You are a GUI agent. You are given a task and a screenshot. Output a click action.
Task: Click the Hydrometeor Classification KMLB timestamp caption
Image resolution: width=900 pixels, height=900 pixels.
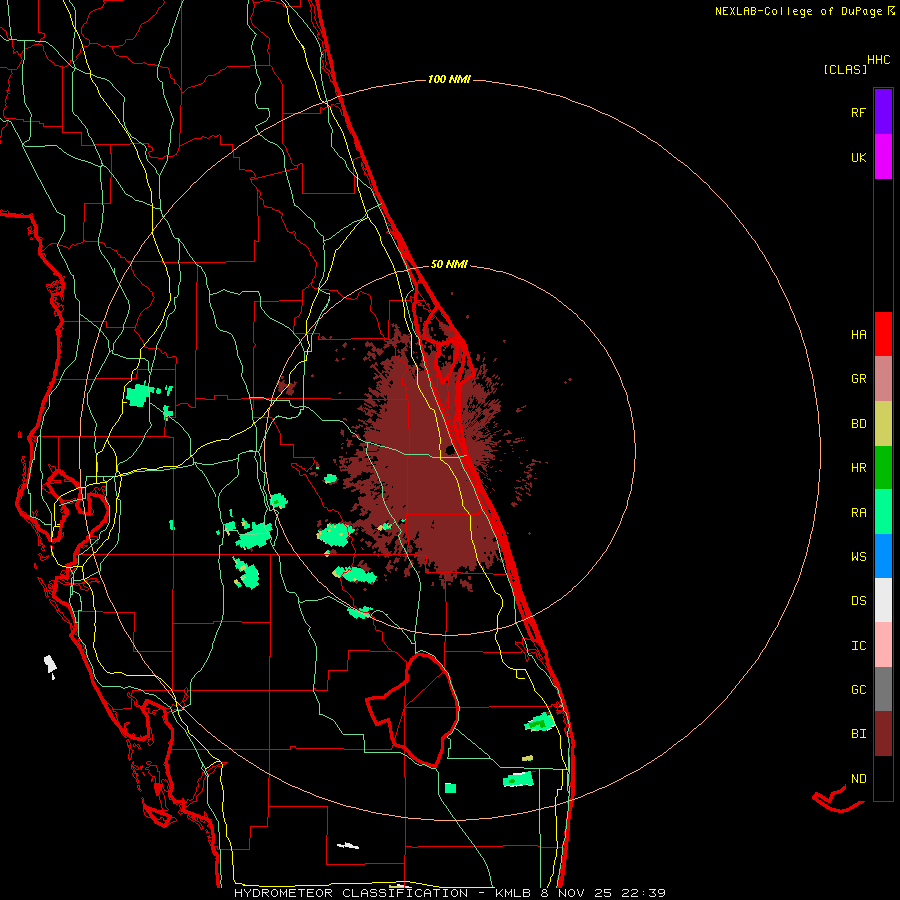click(x=450, y=893)
